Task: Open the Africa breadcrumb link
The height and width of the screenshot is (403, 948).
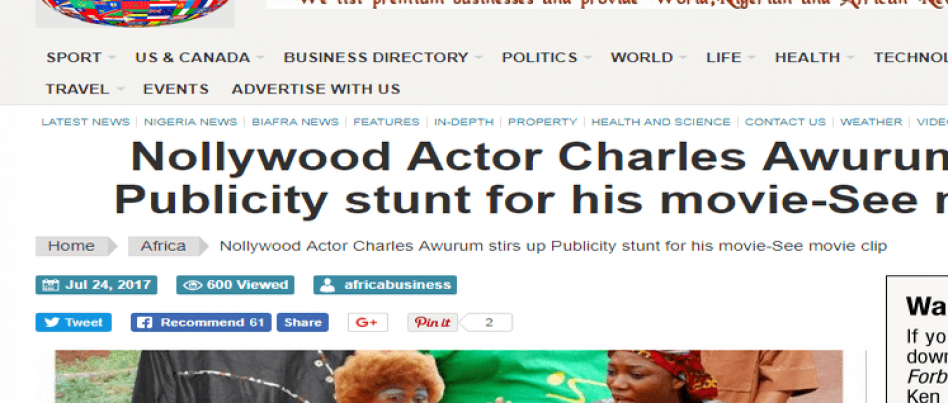Action: [x=163, y=246]
